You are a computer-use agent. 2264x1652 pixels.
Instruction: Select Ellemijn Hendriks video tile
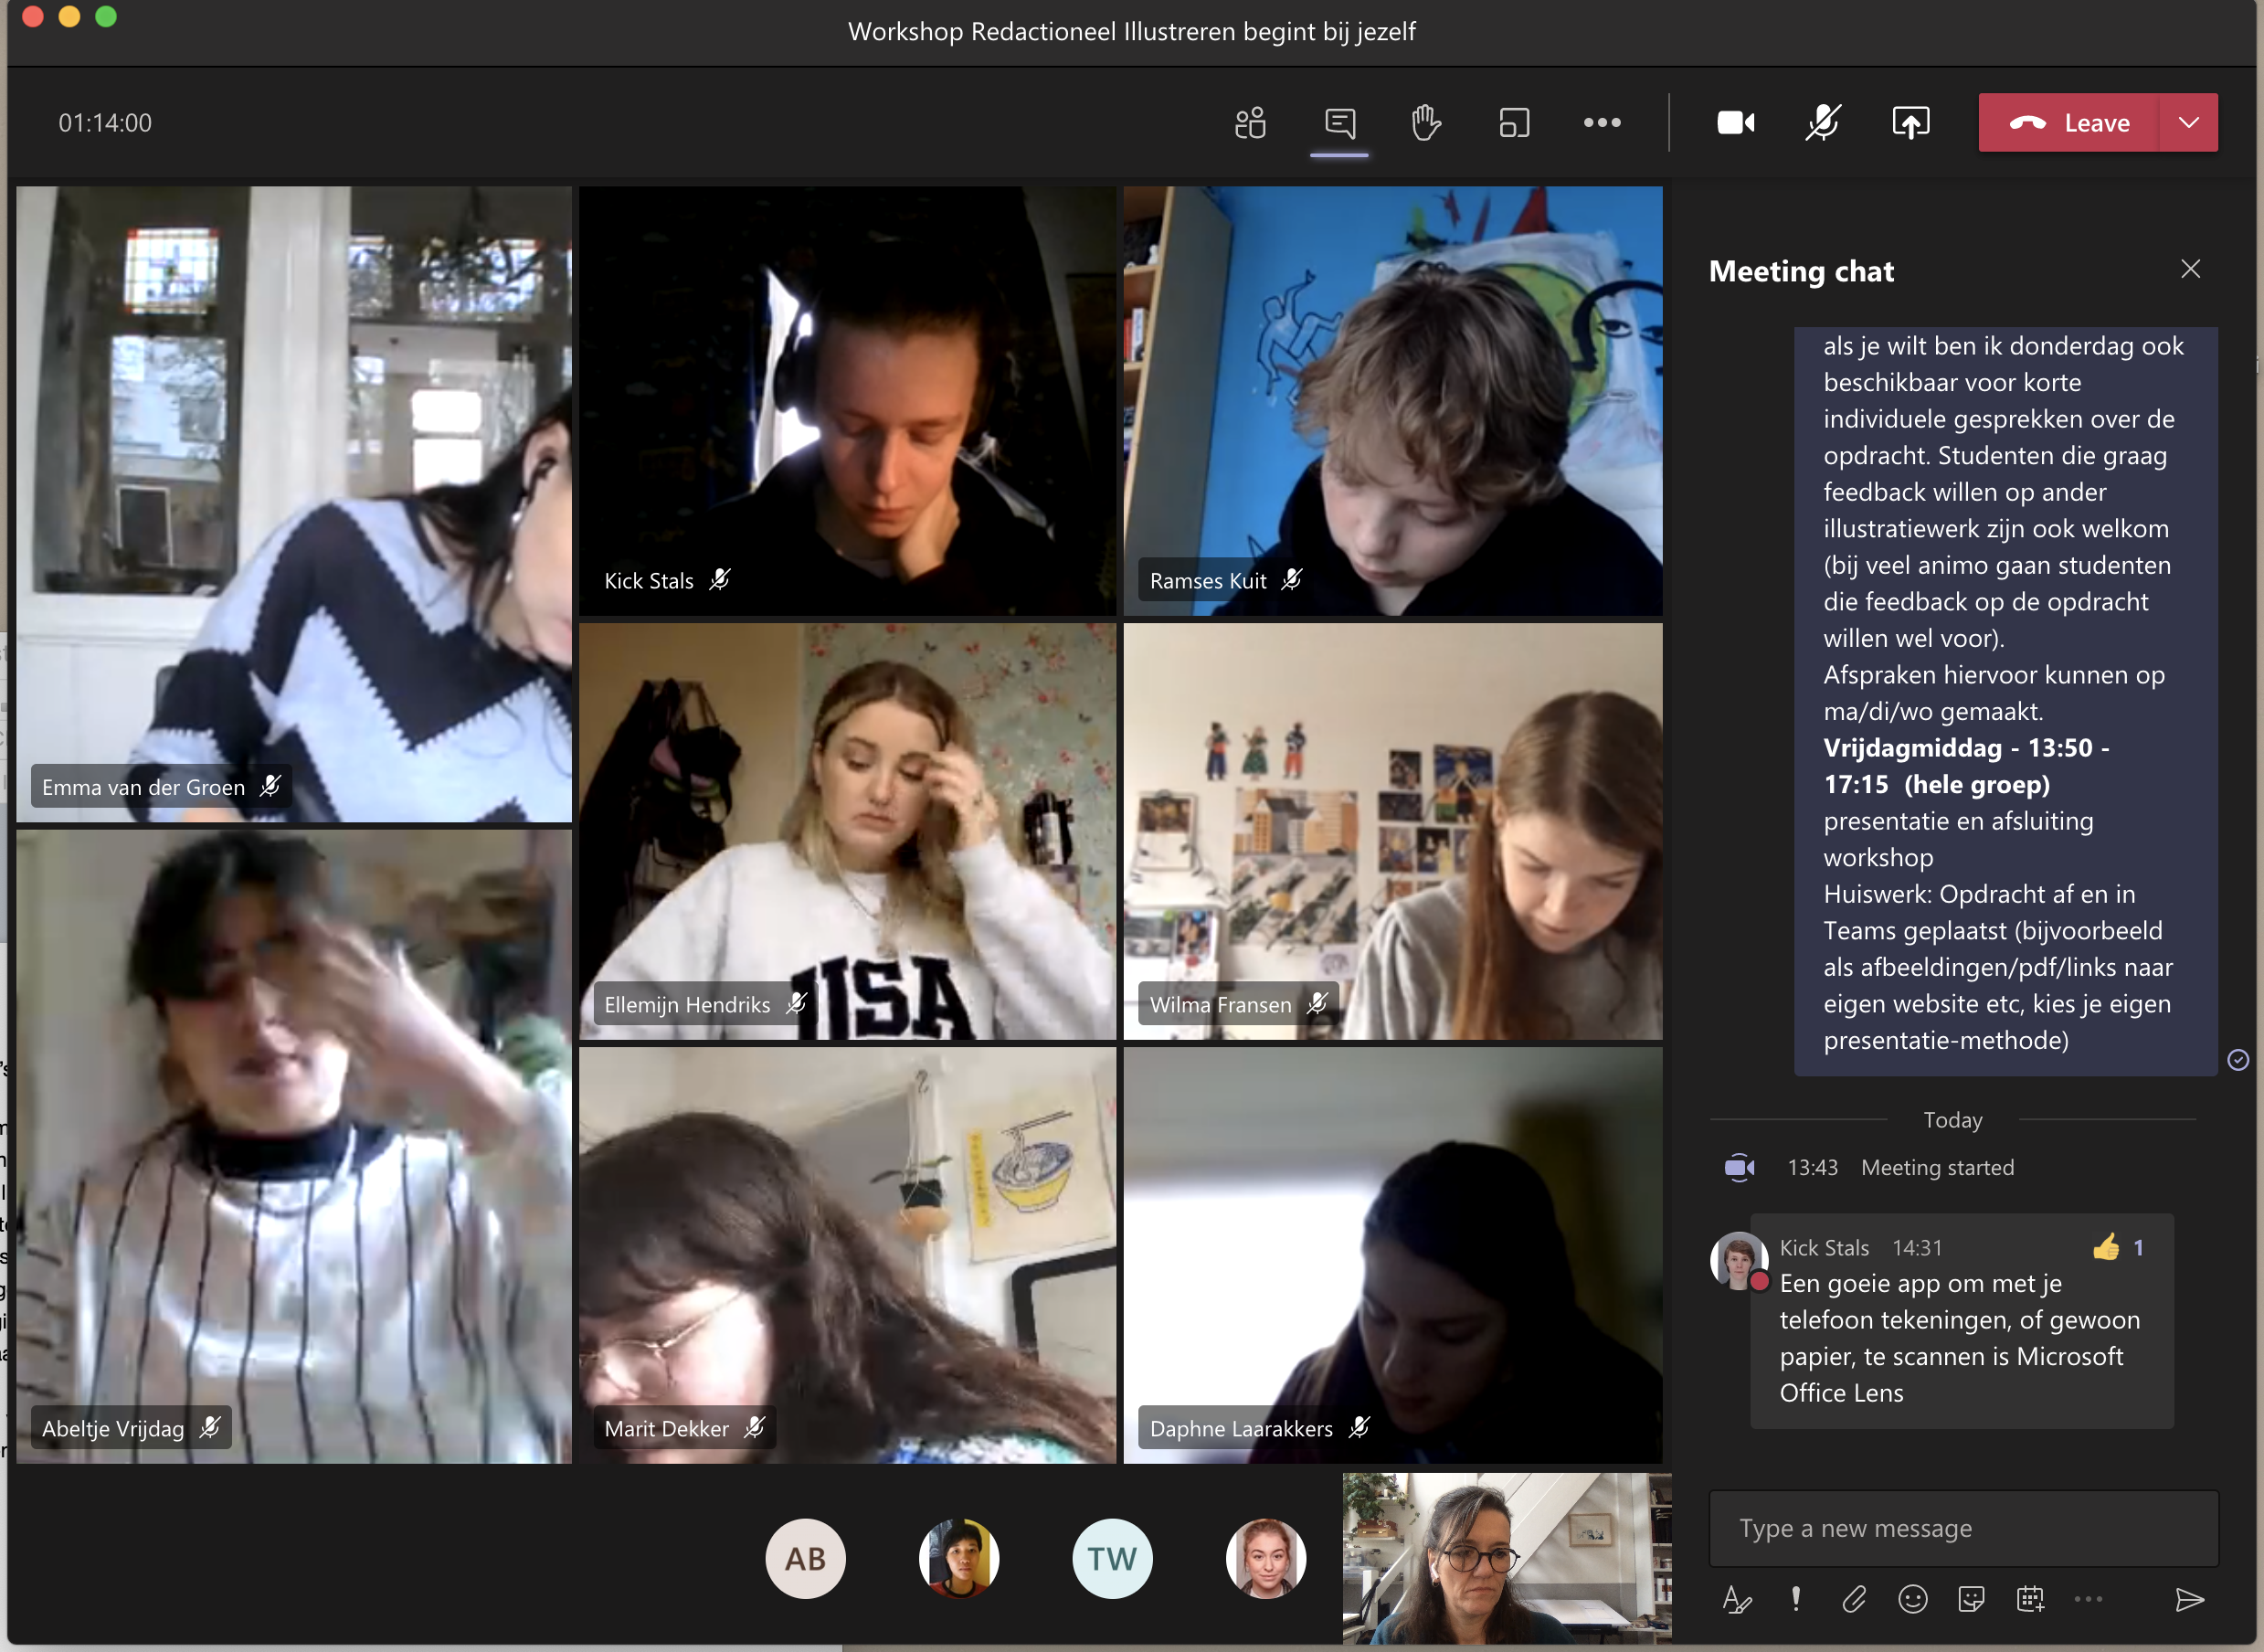point(847,832)
